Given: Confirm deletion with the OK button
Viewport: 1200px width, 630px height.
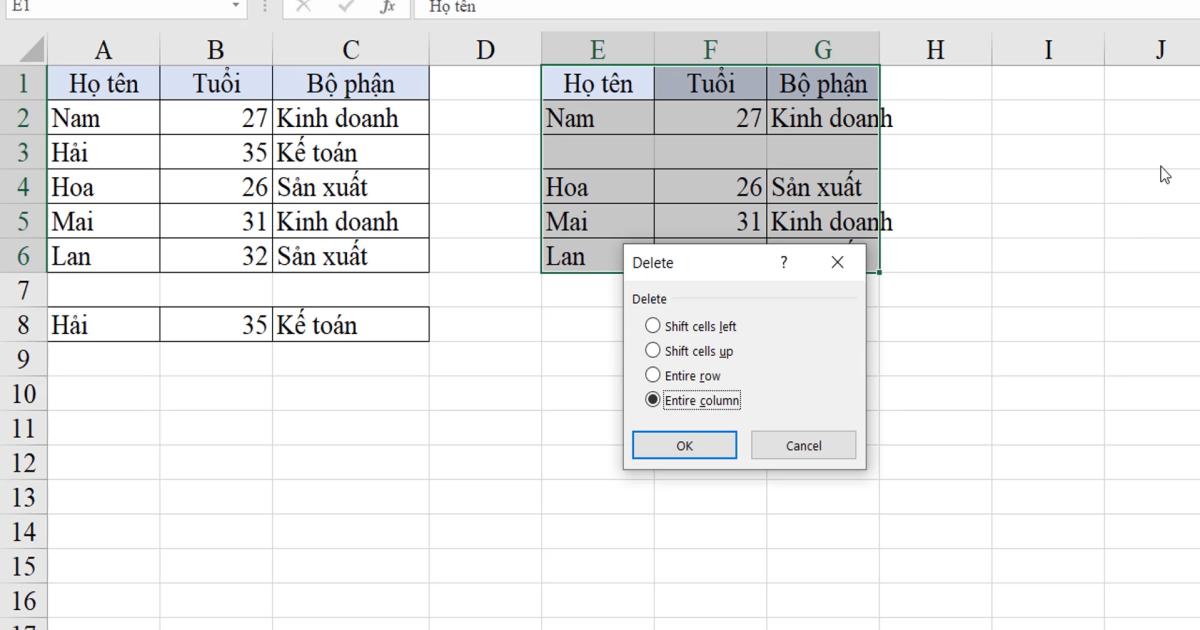Looking at the screenshot, I should click(x=684, y=444).
